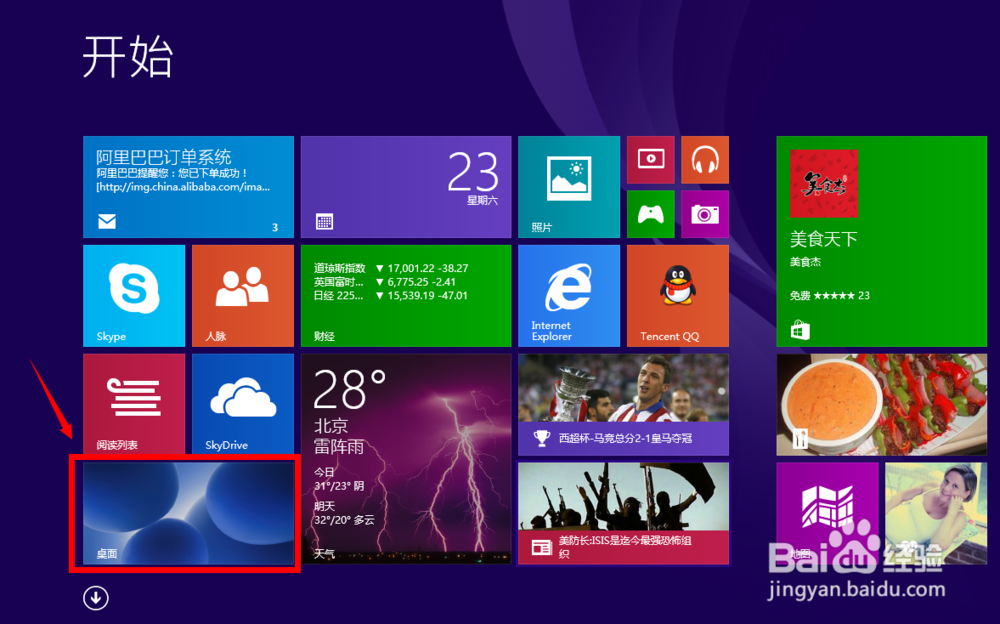
Task: Open the 财经 (Finance) stock tile
Action: click(406, 295)
